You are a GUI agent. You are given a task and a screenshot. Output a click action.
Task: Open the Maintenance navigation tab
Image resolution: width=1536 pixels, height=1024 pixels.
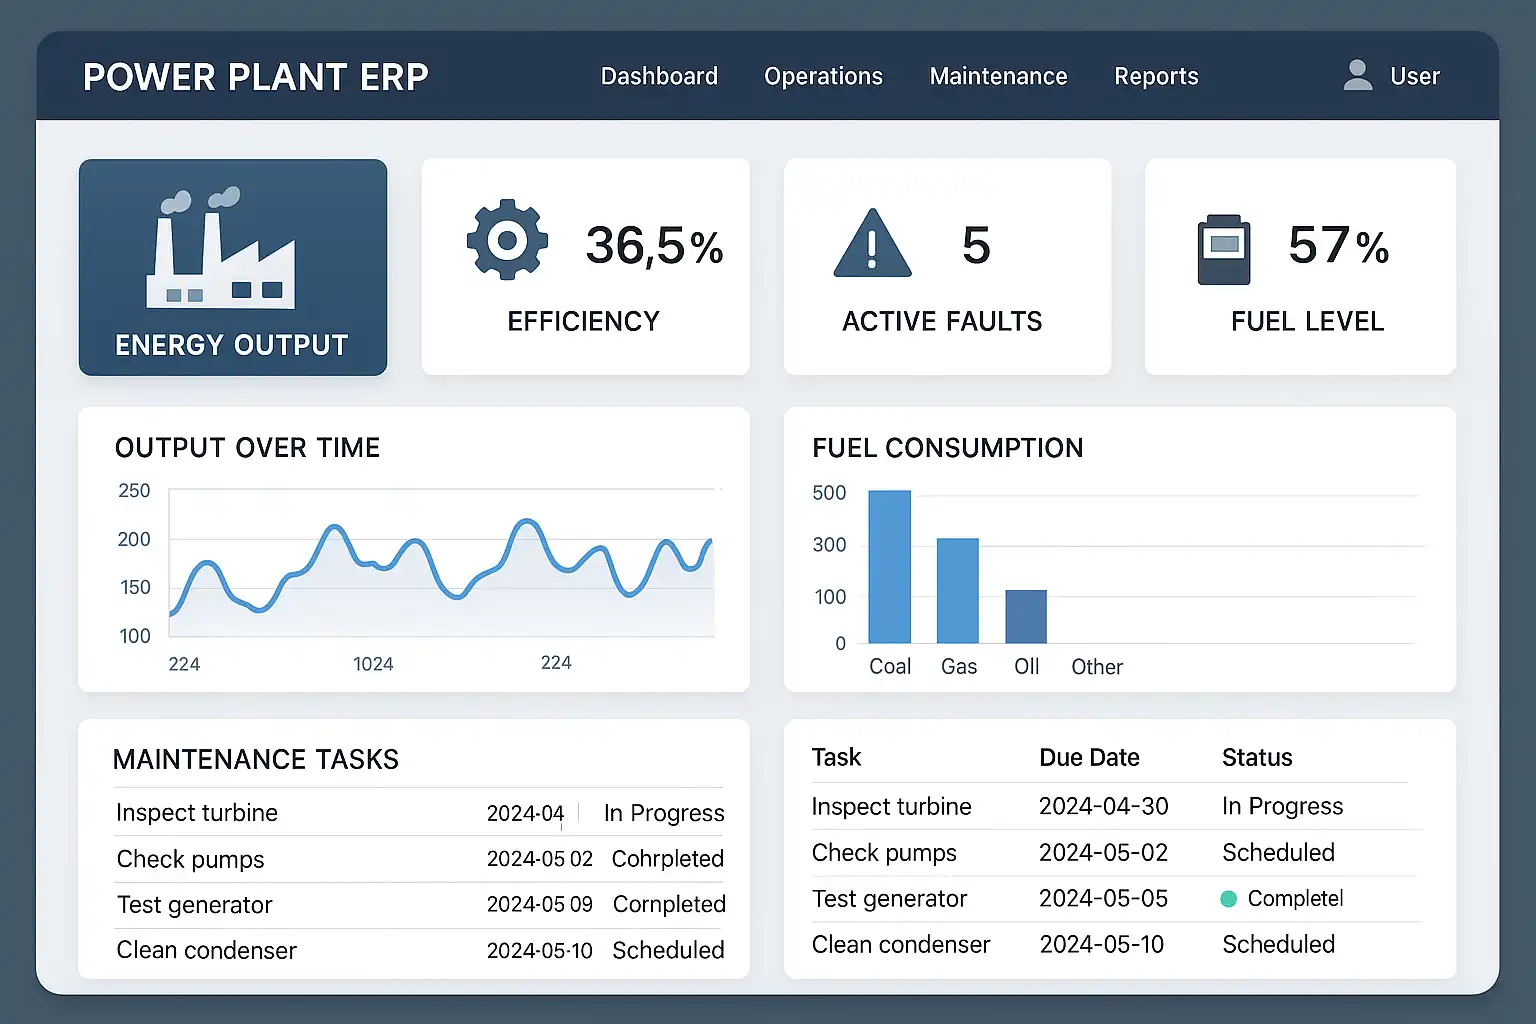tap(998, 76)
